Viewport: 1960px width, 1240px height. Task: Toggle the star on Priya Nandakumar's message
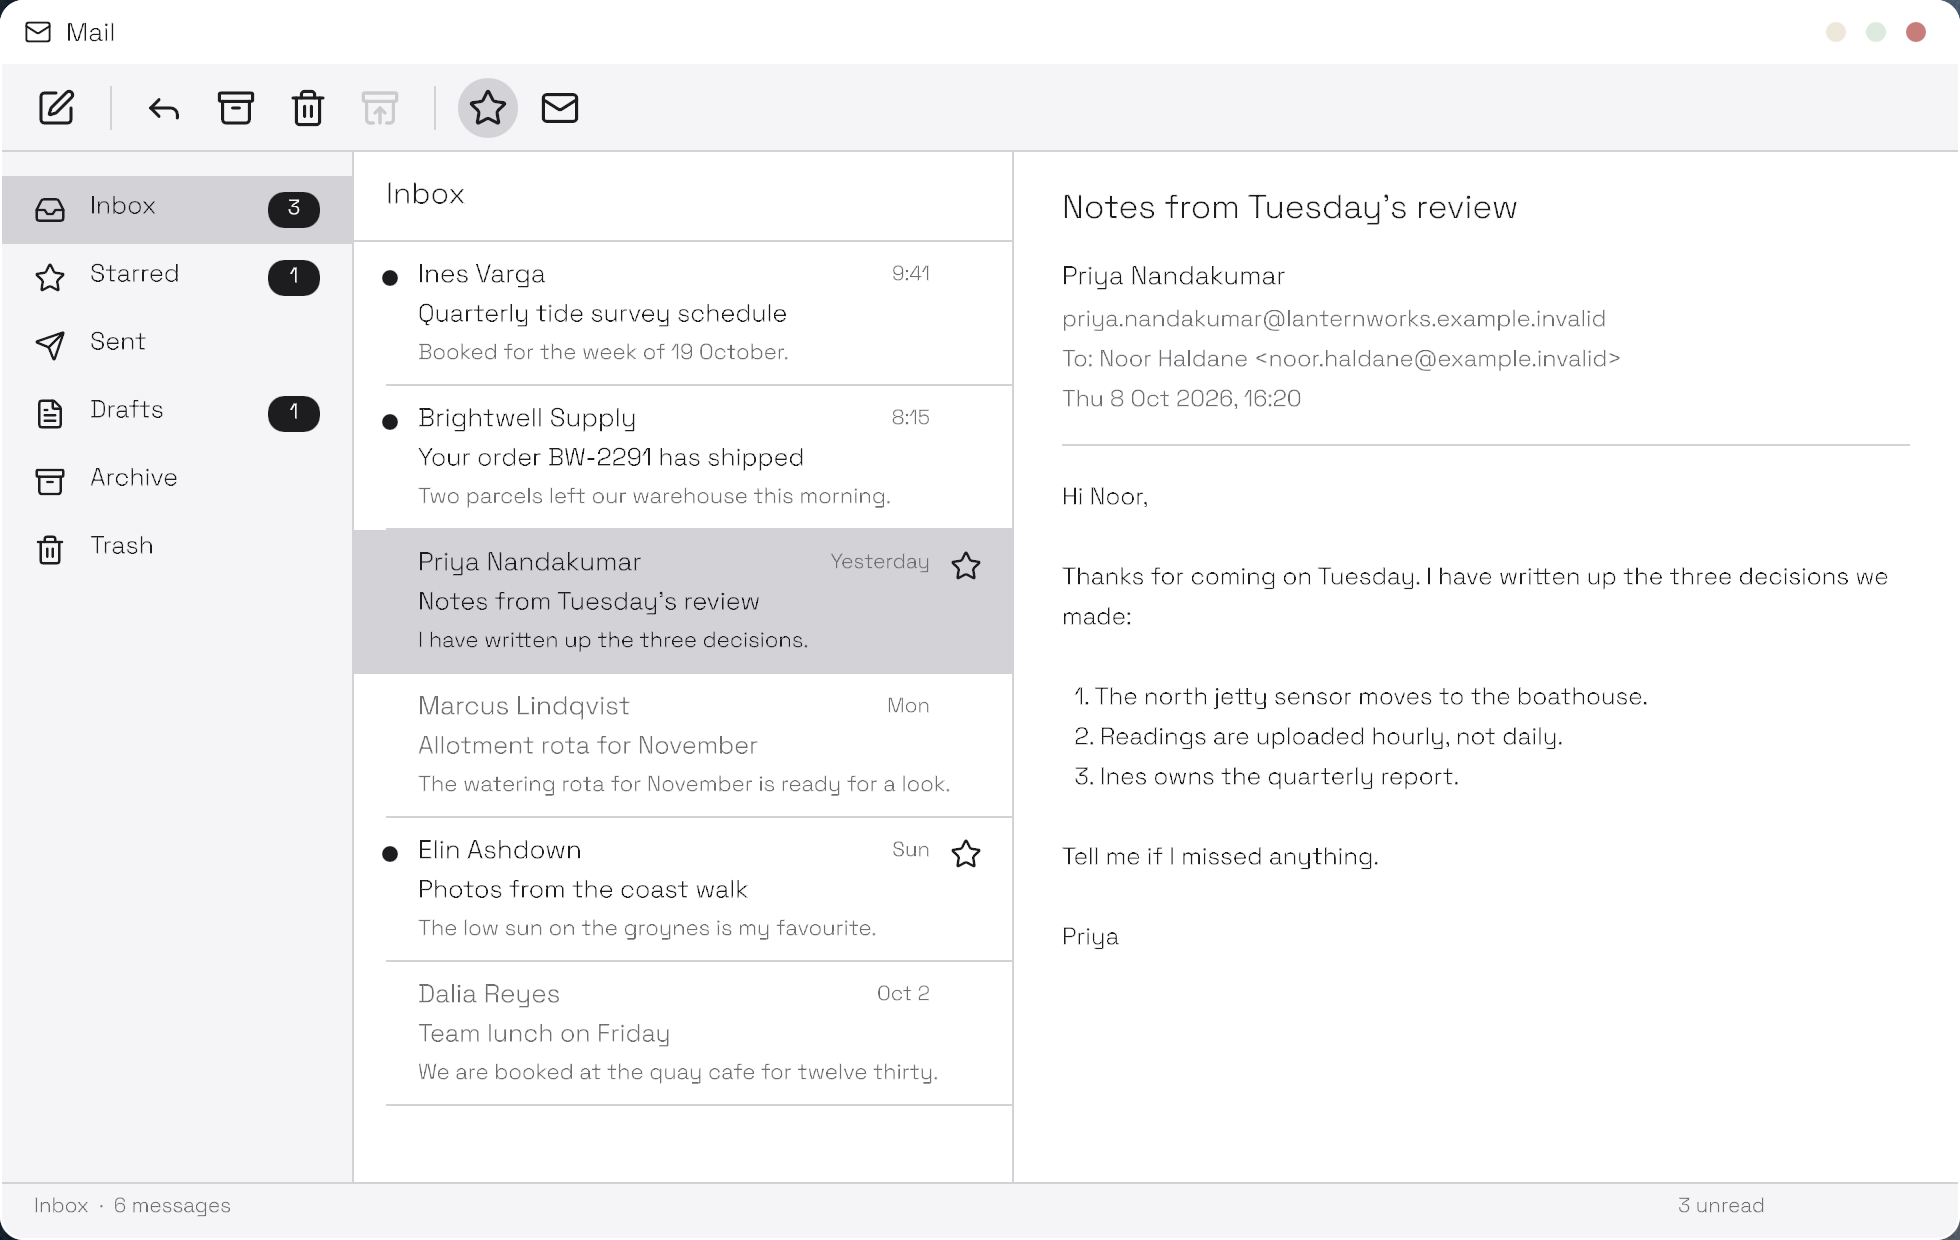[x=966, y=566]
